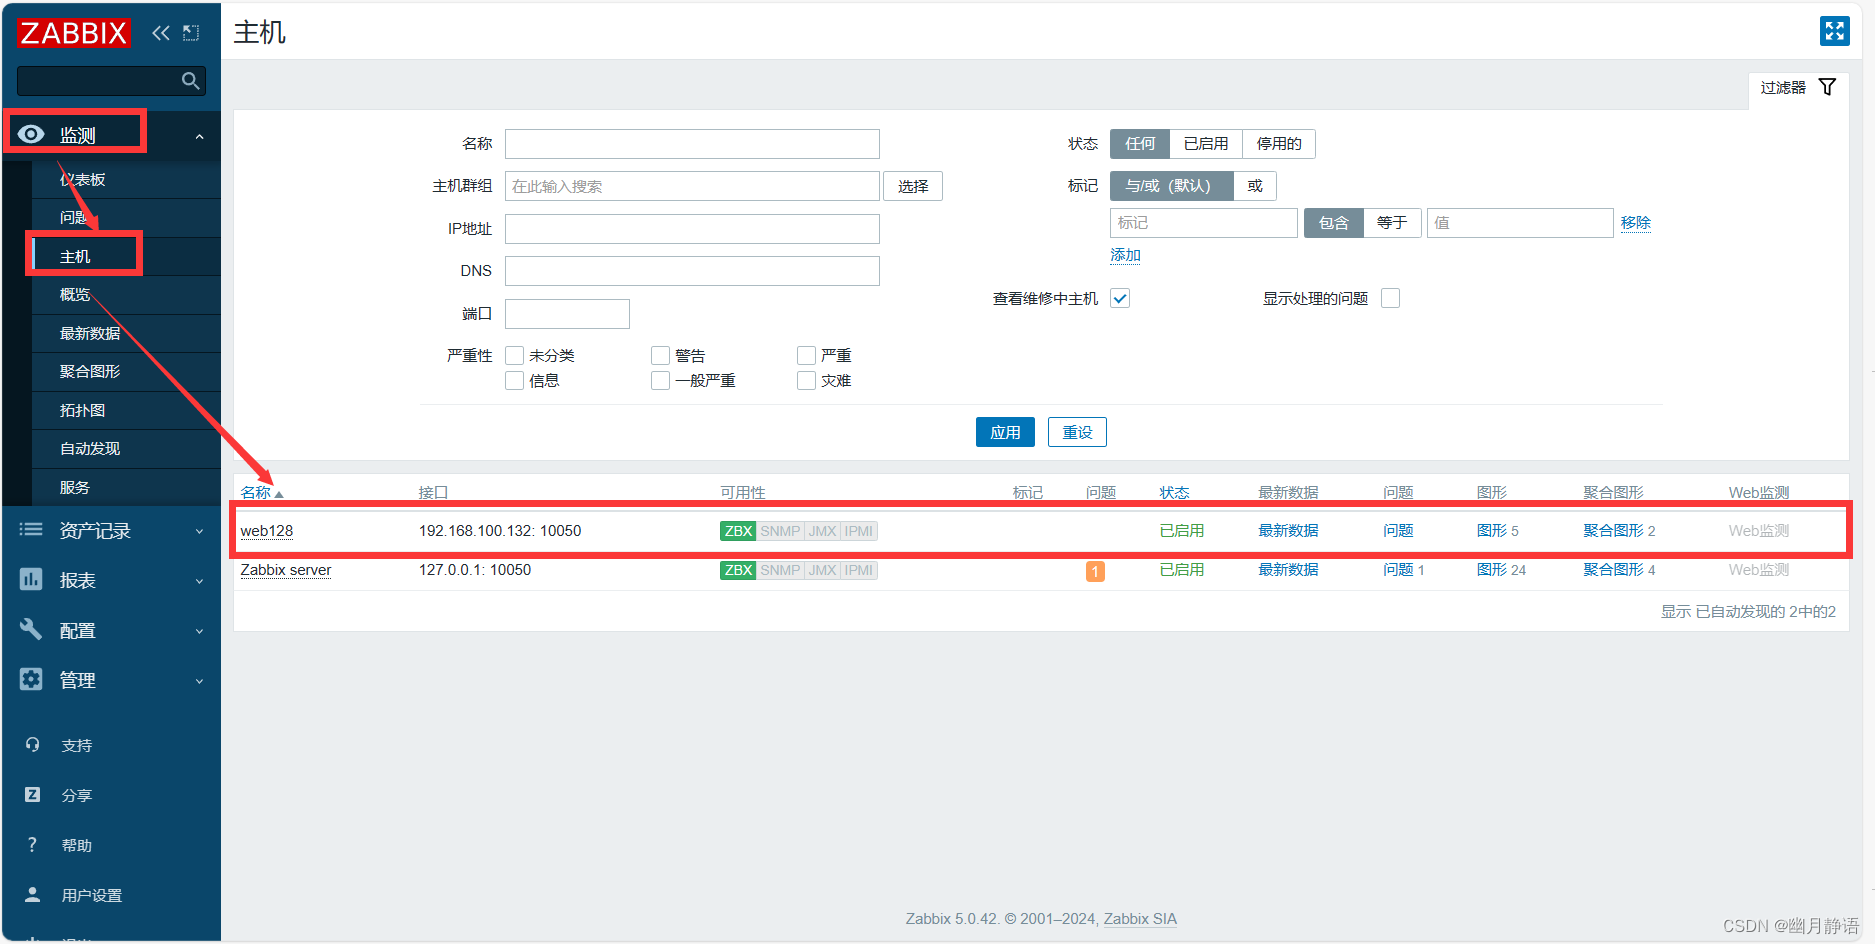The width and height of the screenshot is (1875, 944).
Task: Click the sidebar search magnifier icon
Action: tap(190, 81)
